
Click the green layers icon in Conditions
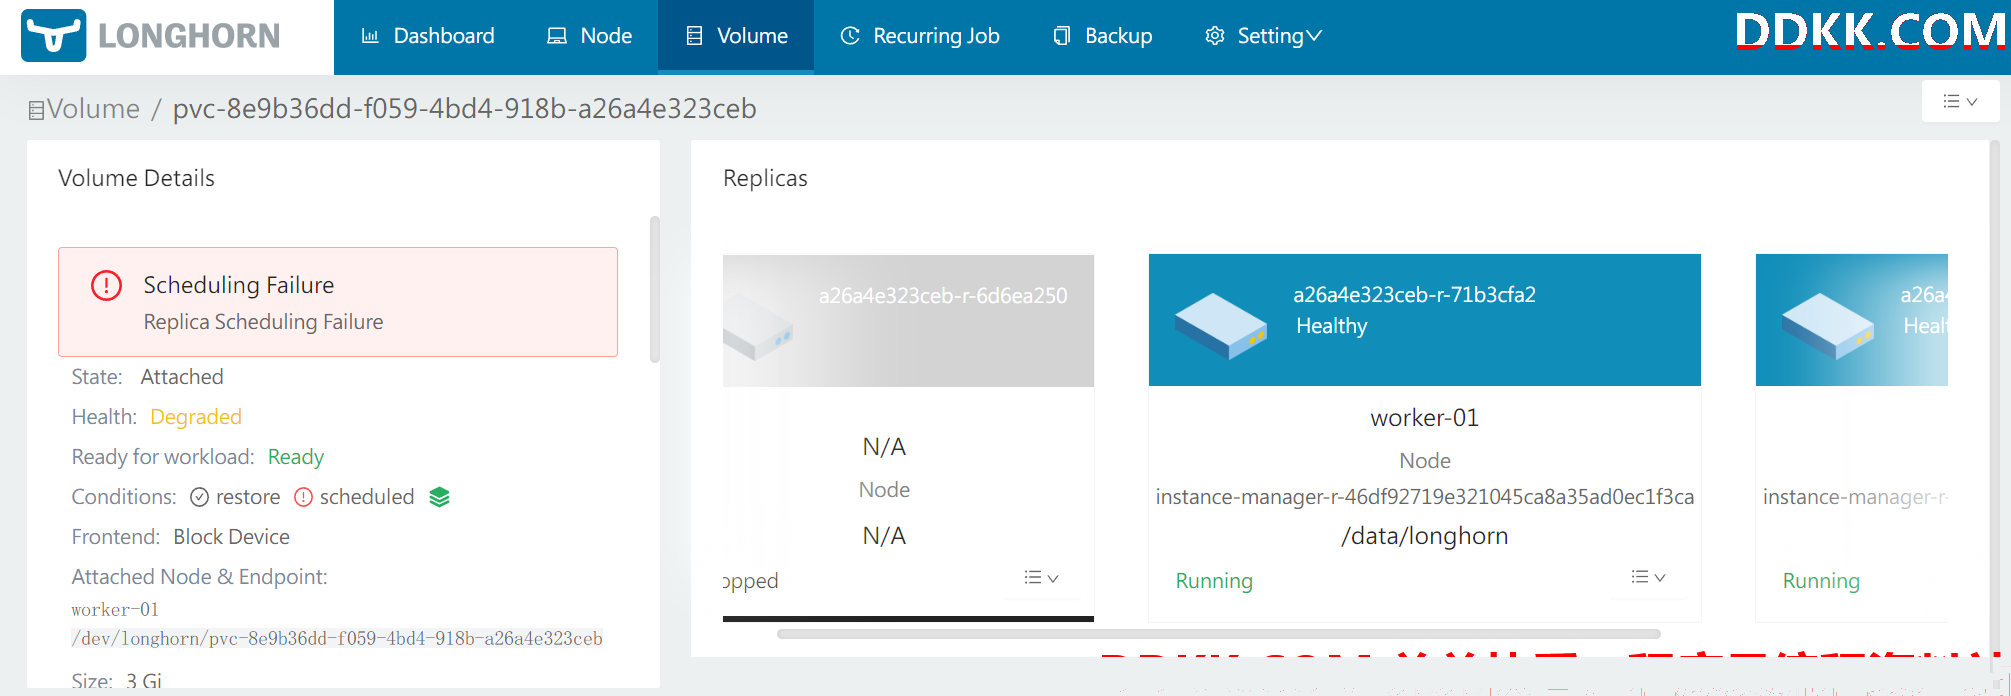[x=439, y=497]
